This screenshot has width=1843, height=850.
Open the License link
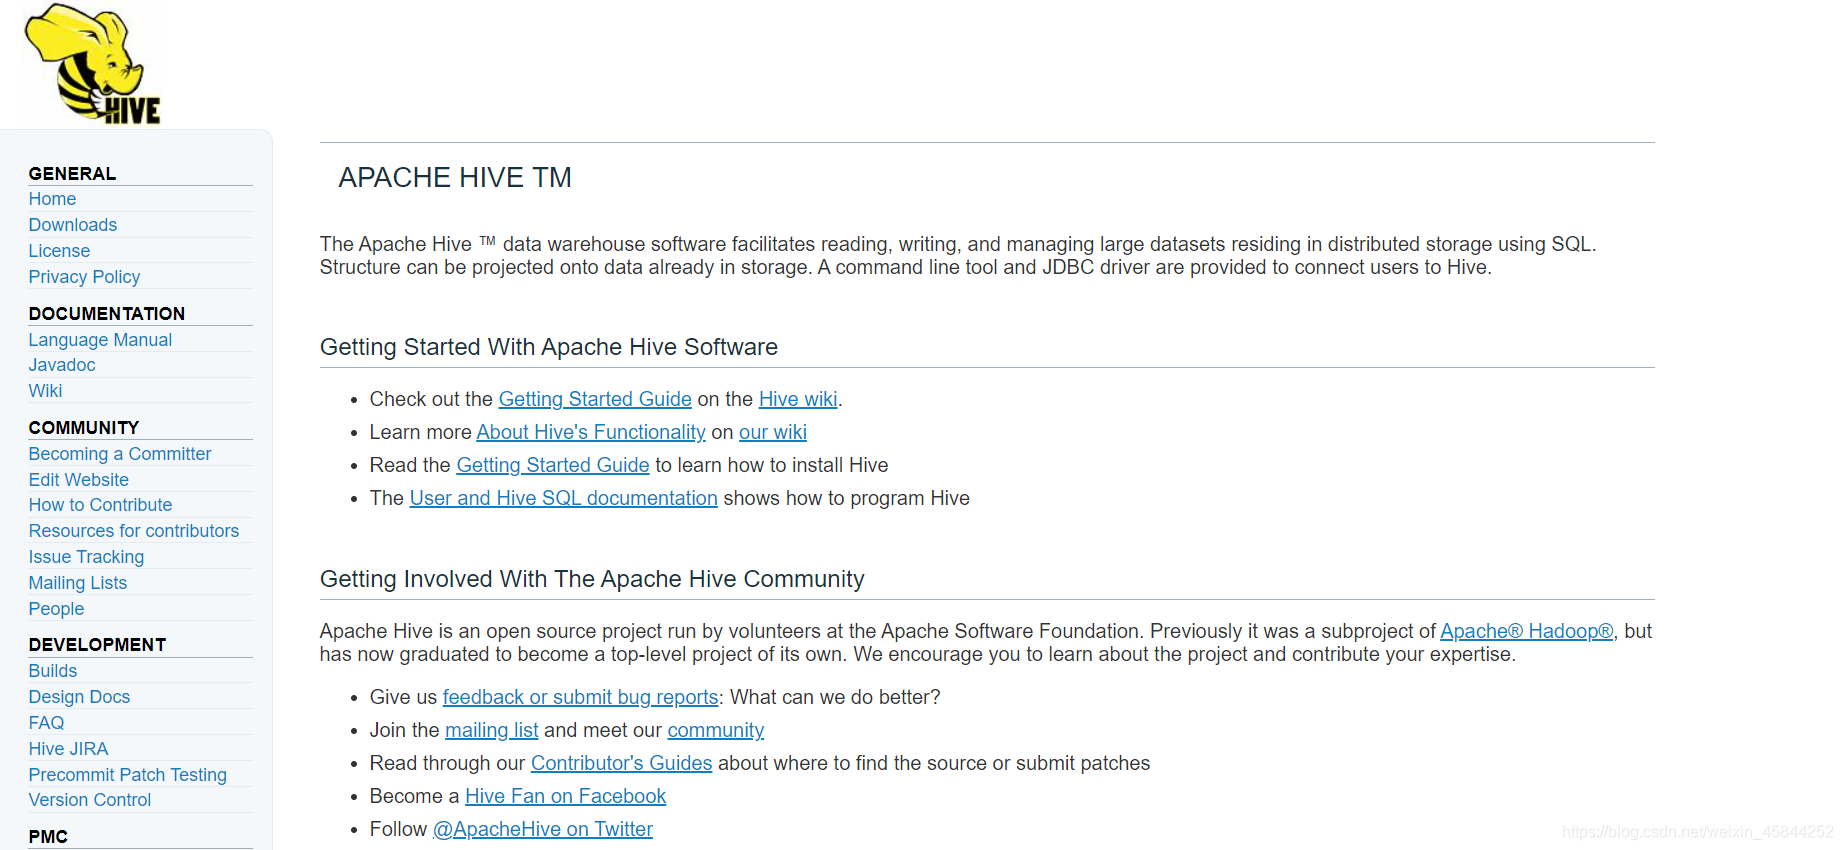click(59, 251)
